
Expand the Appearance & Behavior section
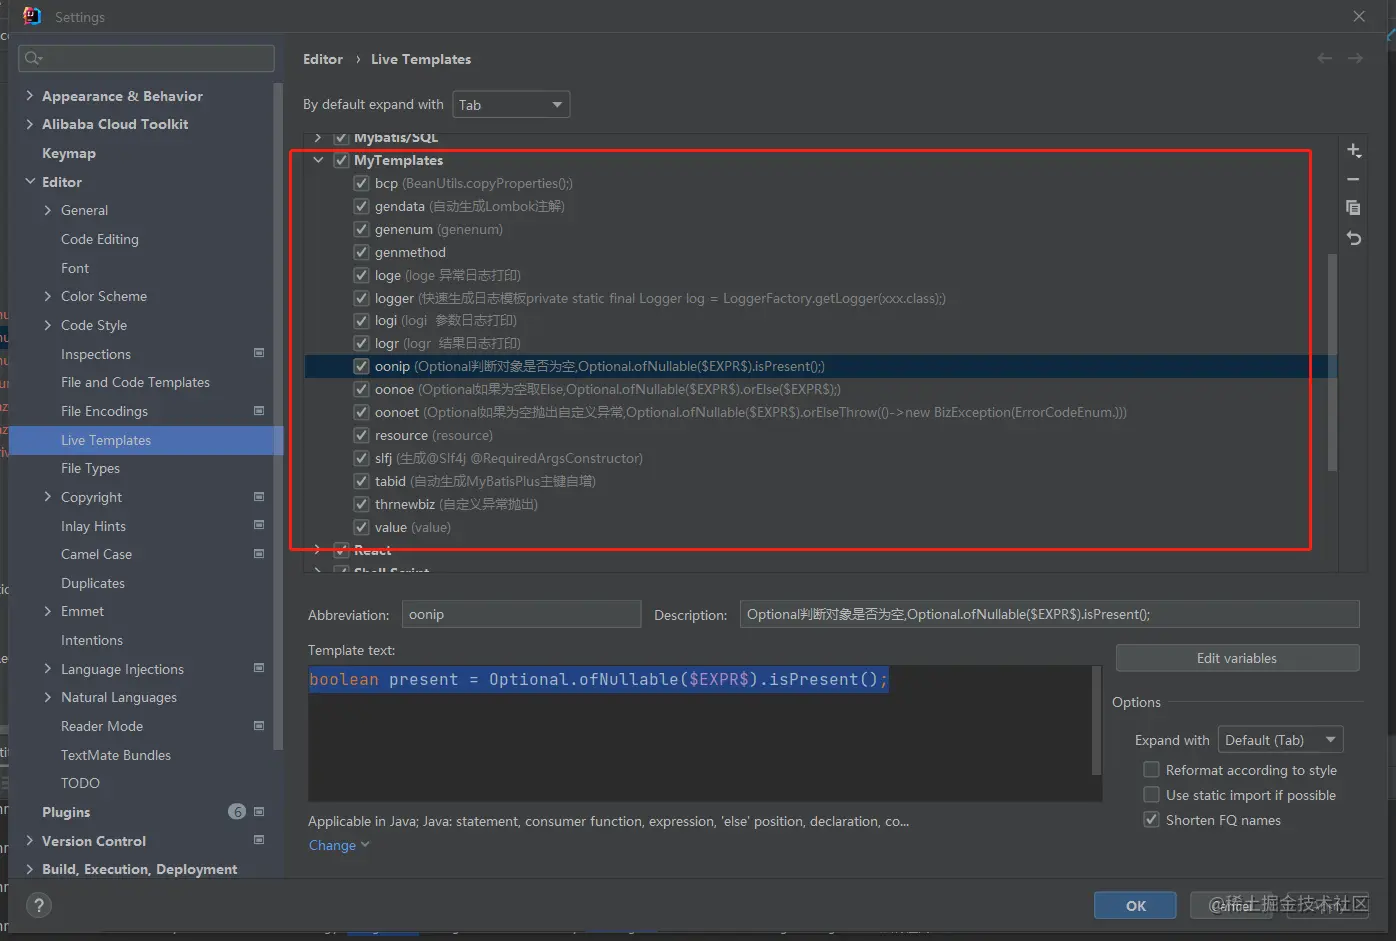(29, 96)
